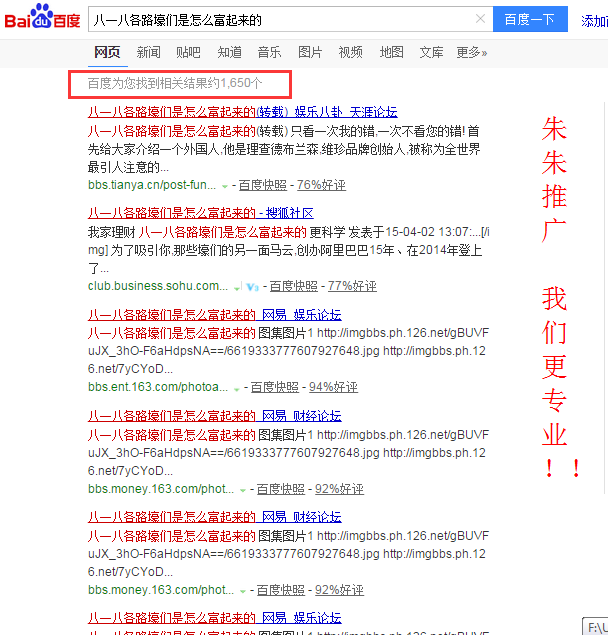Clear the search box with the X icon
Image resolution: width=608 pixels, height=635 pixels.
pos(480,19)
